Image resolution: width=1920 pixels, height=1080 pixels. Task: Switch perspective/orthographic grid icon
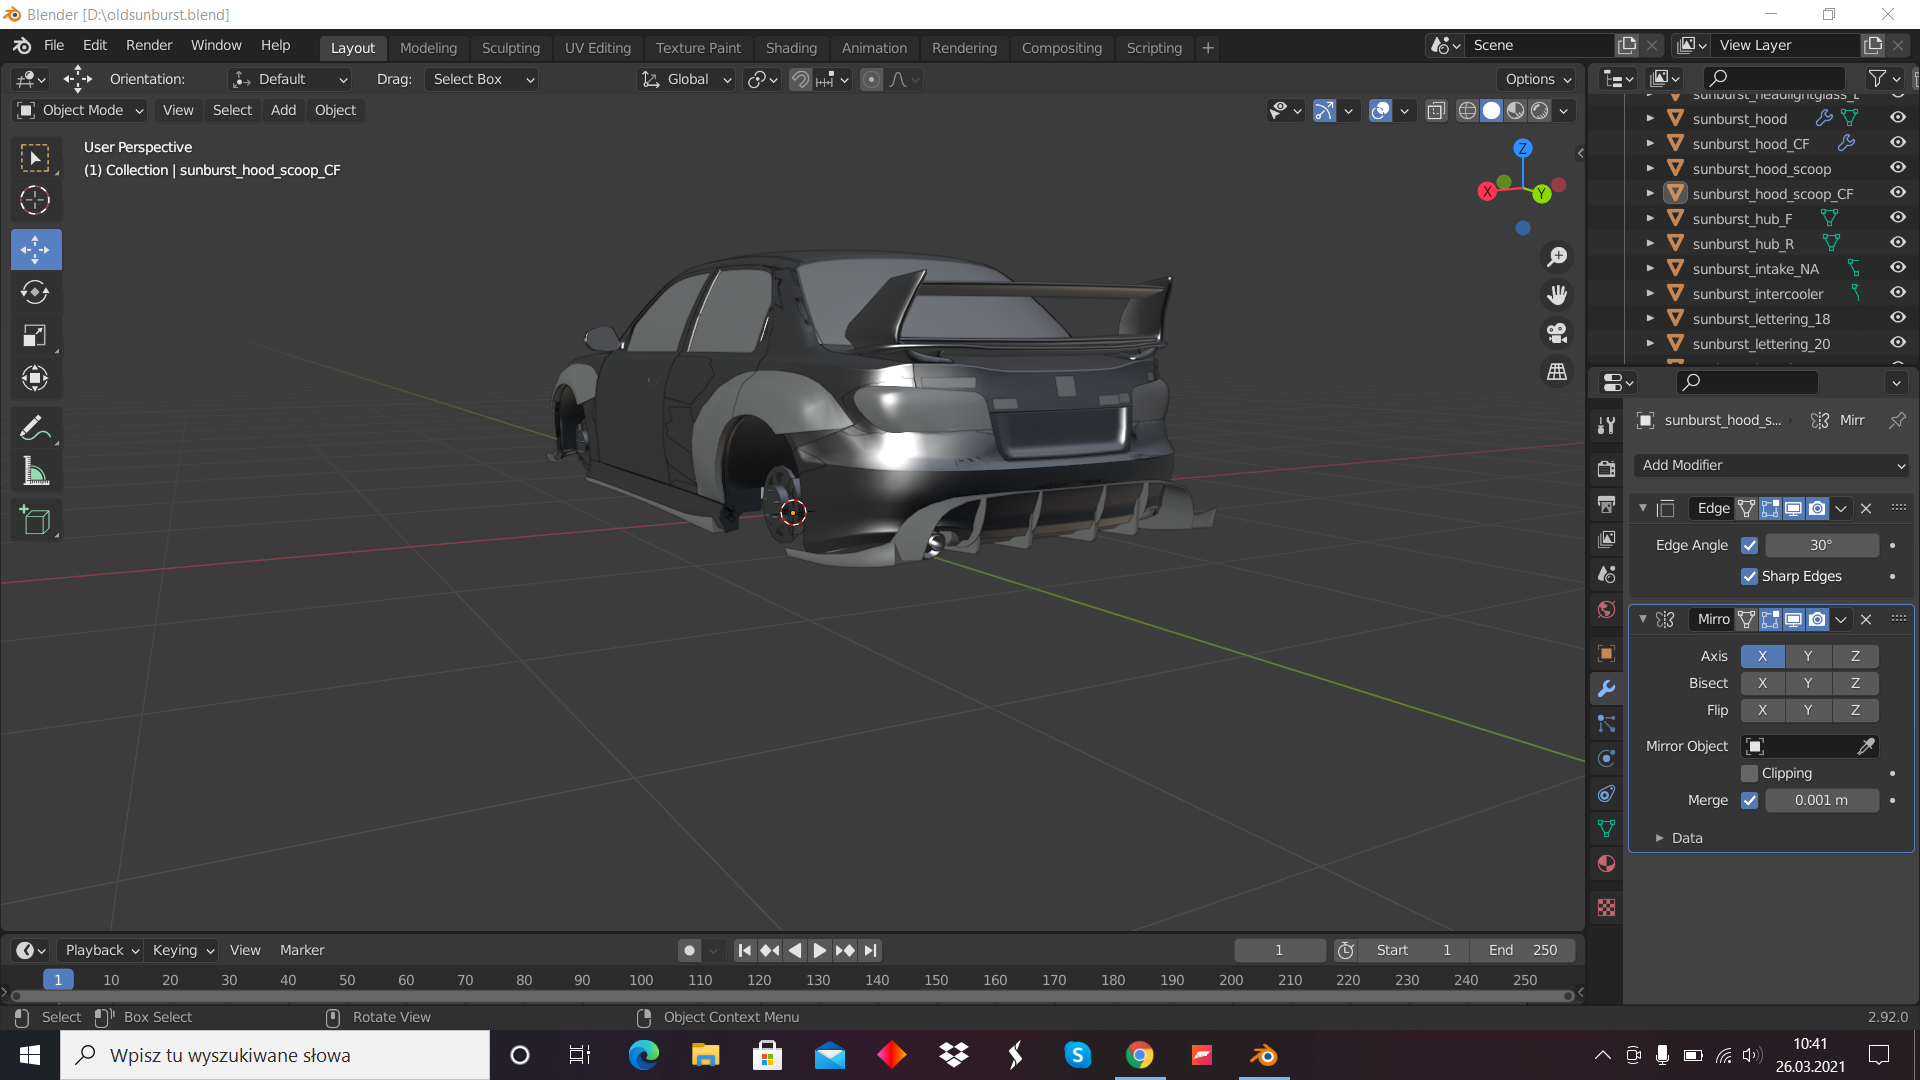pos(1557,371)
